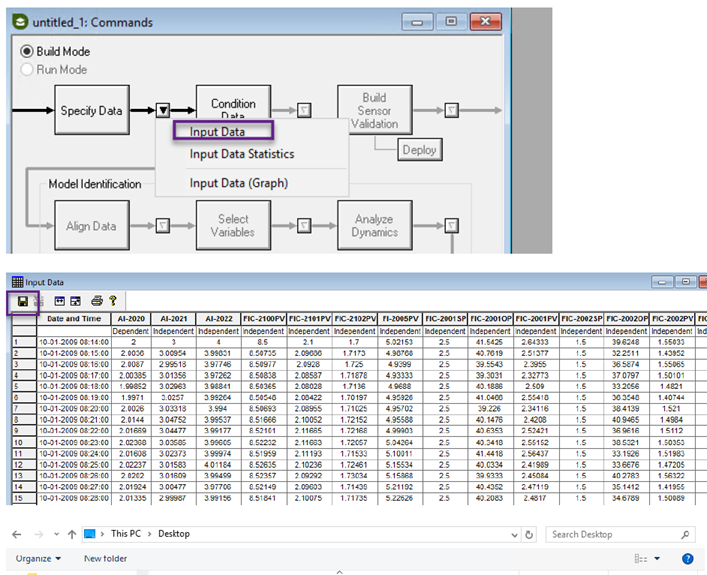Choose Input Data Statistics menu entry
This screenshot has height=575, width=707.
[x=242, y=154]
